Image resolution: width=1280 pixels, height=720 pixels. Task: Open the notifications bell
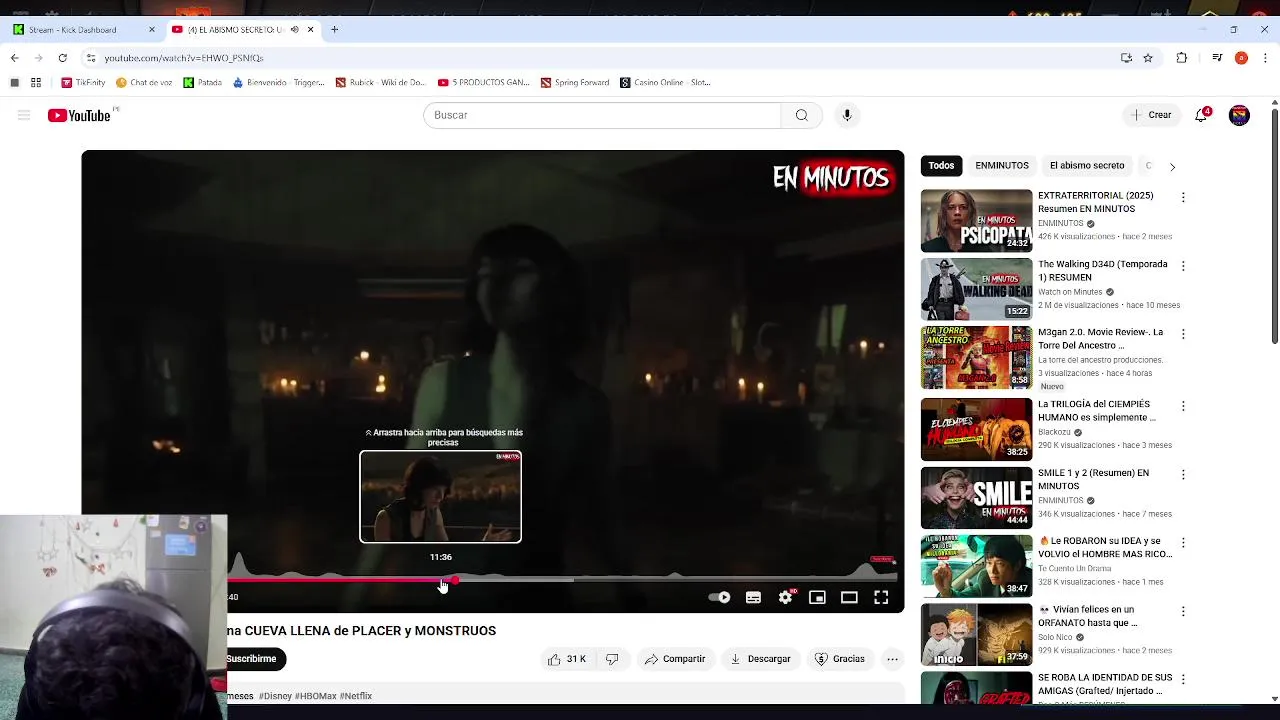tap(1201, 115)
